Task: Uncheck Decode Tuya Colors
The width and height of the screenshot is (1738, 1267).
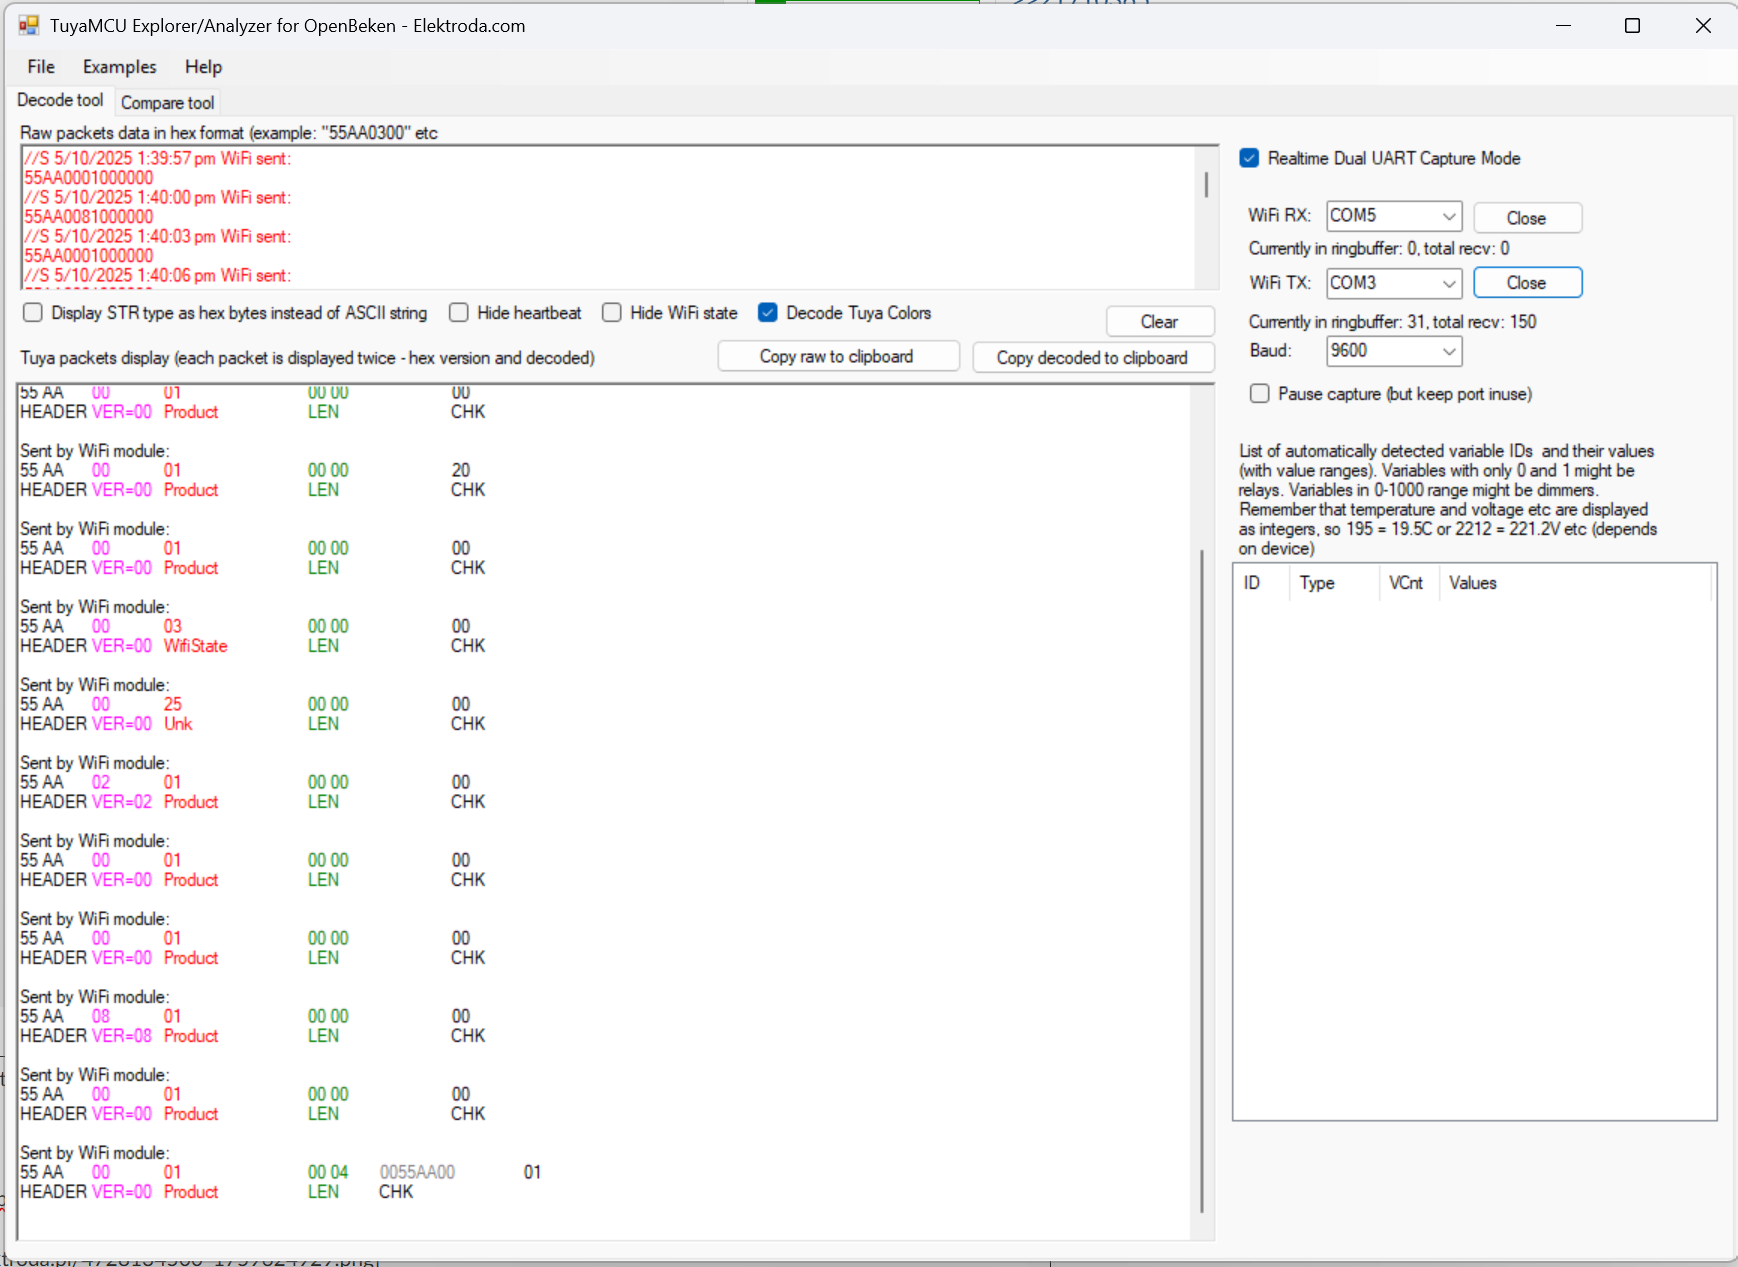Action: click(768, 313)
